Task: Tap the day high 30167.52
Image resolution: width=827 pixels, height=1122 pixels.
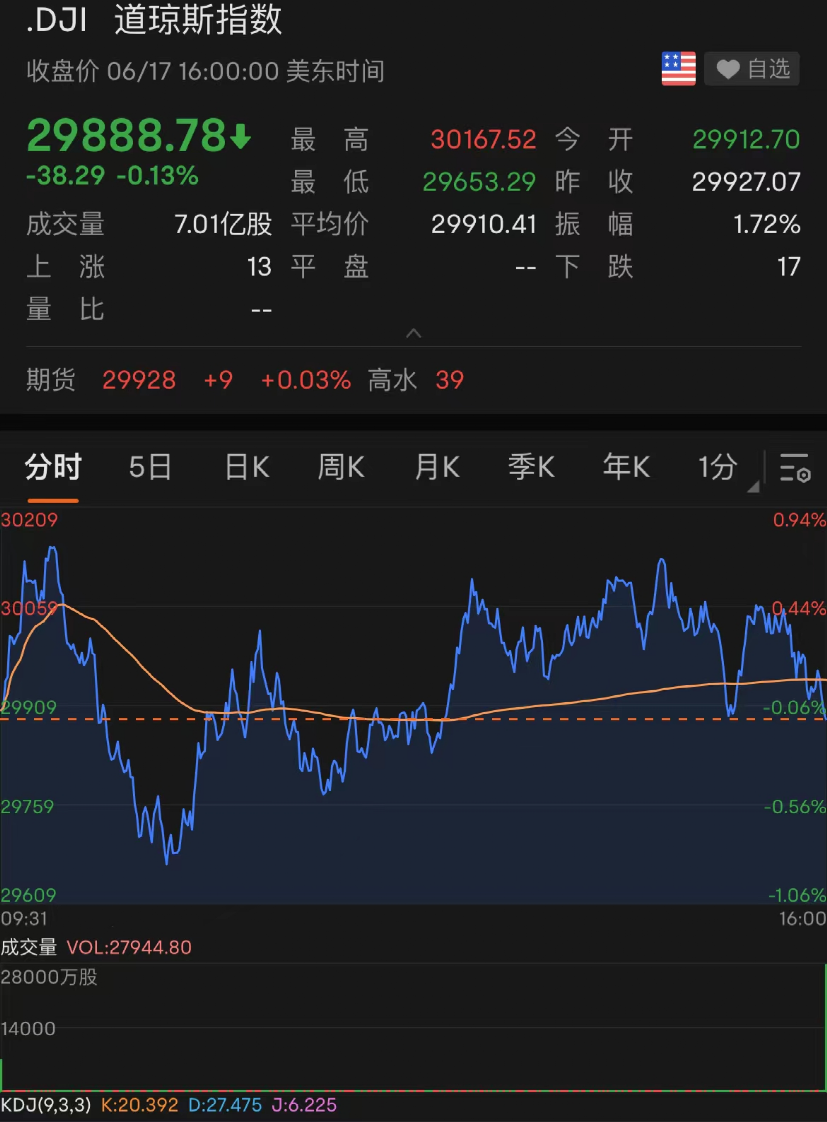Action: click(483, 140)
